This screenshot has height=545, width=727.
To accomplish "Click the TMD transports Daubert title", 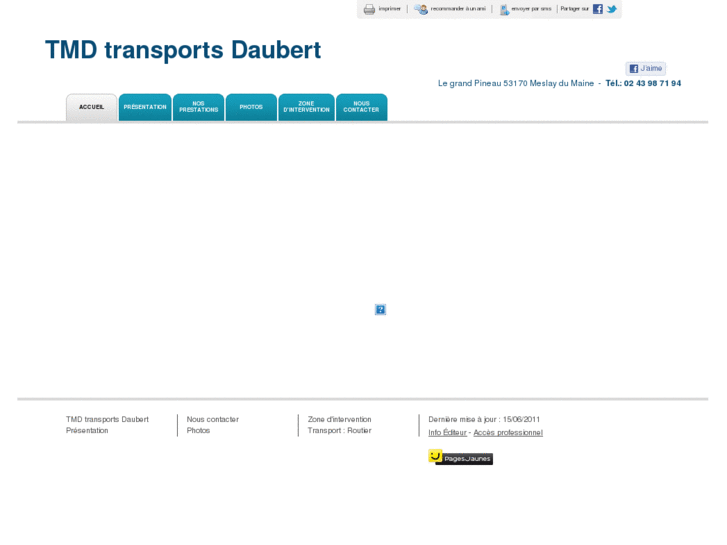I will tap(183, 50).
